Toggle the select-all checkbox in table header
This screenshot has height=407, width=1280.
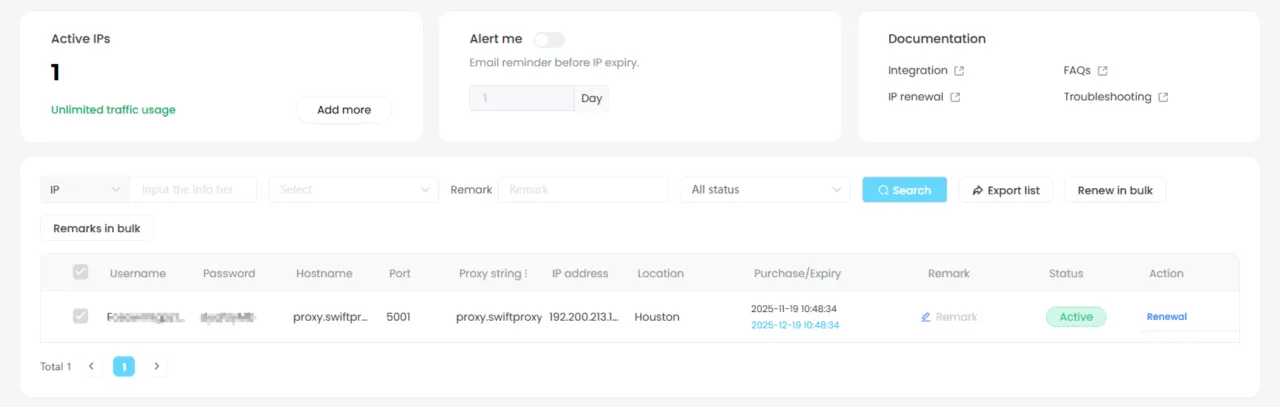coord(81,272)
